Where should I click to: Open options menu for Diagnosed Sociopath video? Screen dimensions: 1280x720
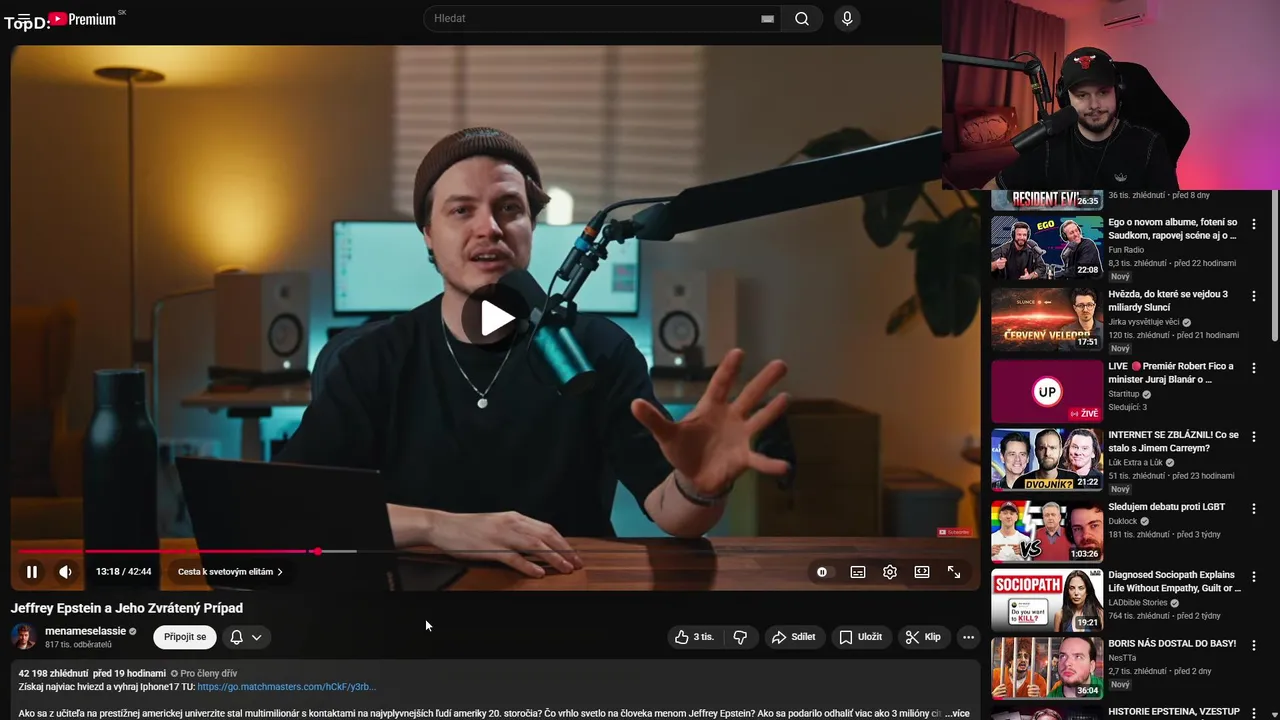click(x=1254, y=577)
